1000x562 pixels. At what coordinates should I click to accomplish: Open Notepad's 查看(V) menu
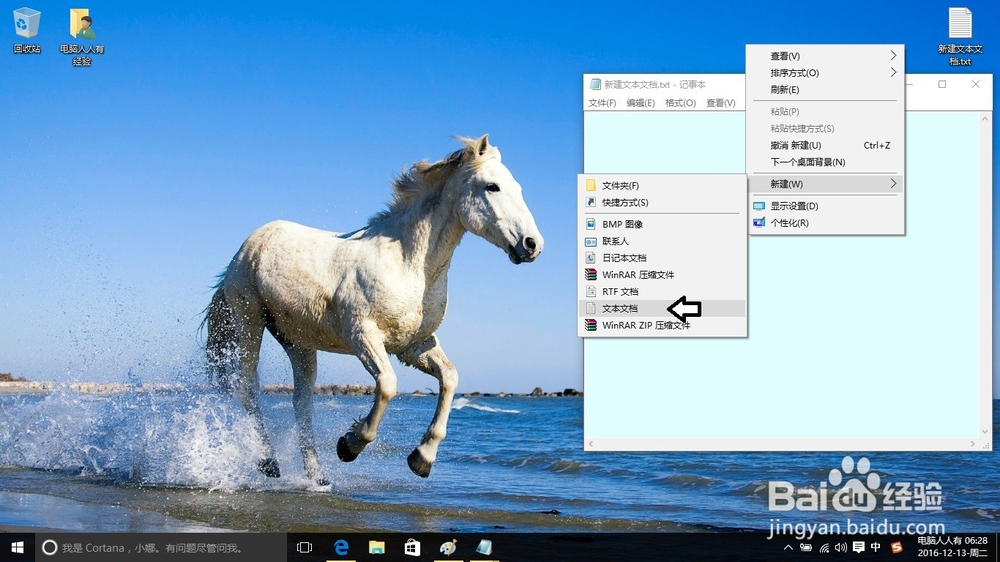[721, 103]
